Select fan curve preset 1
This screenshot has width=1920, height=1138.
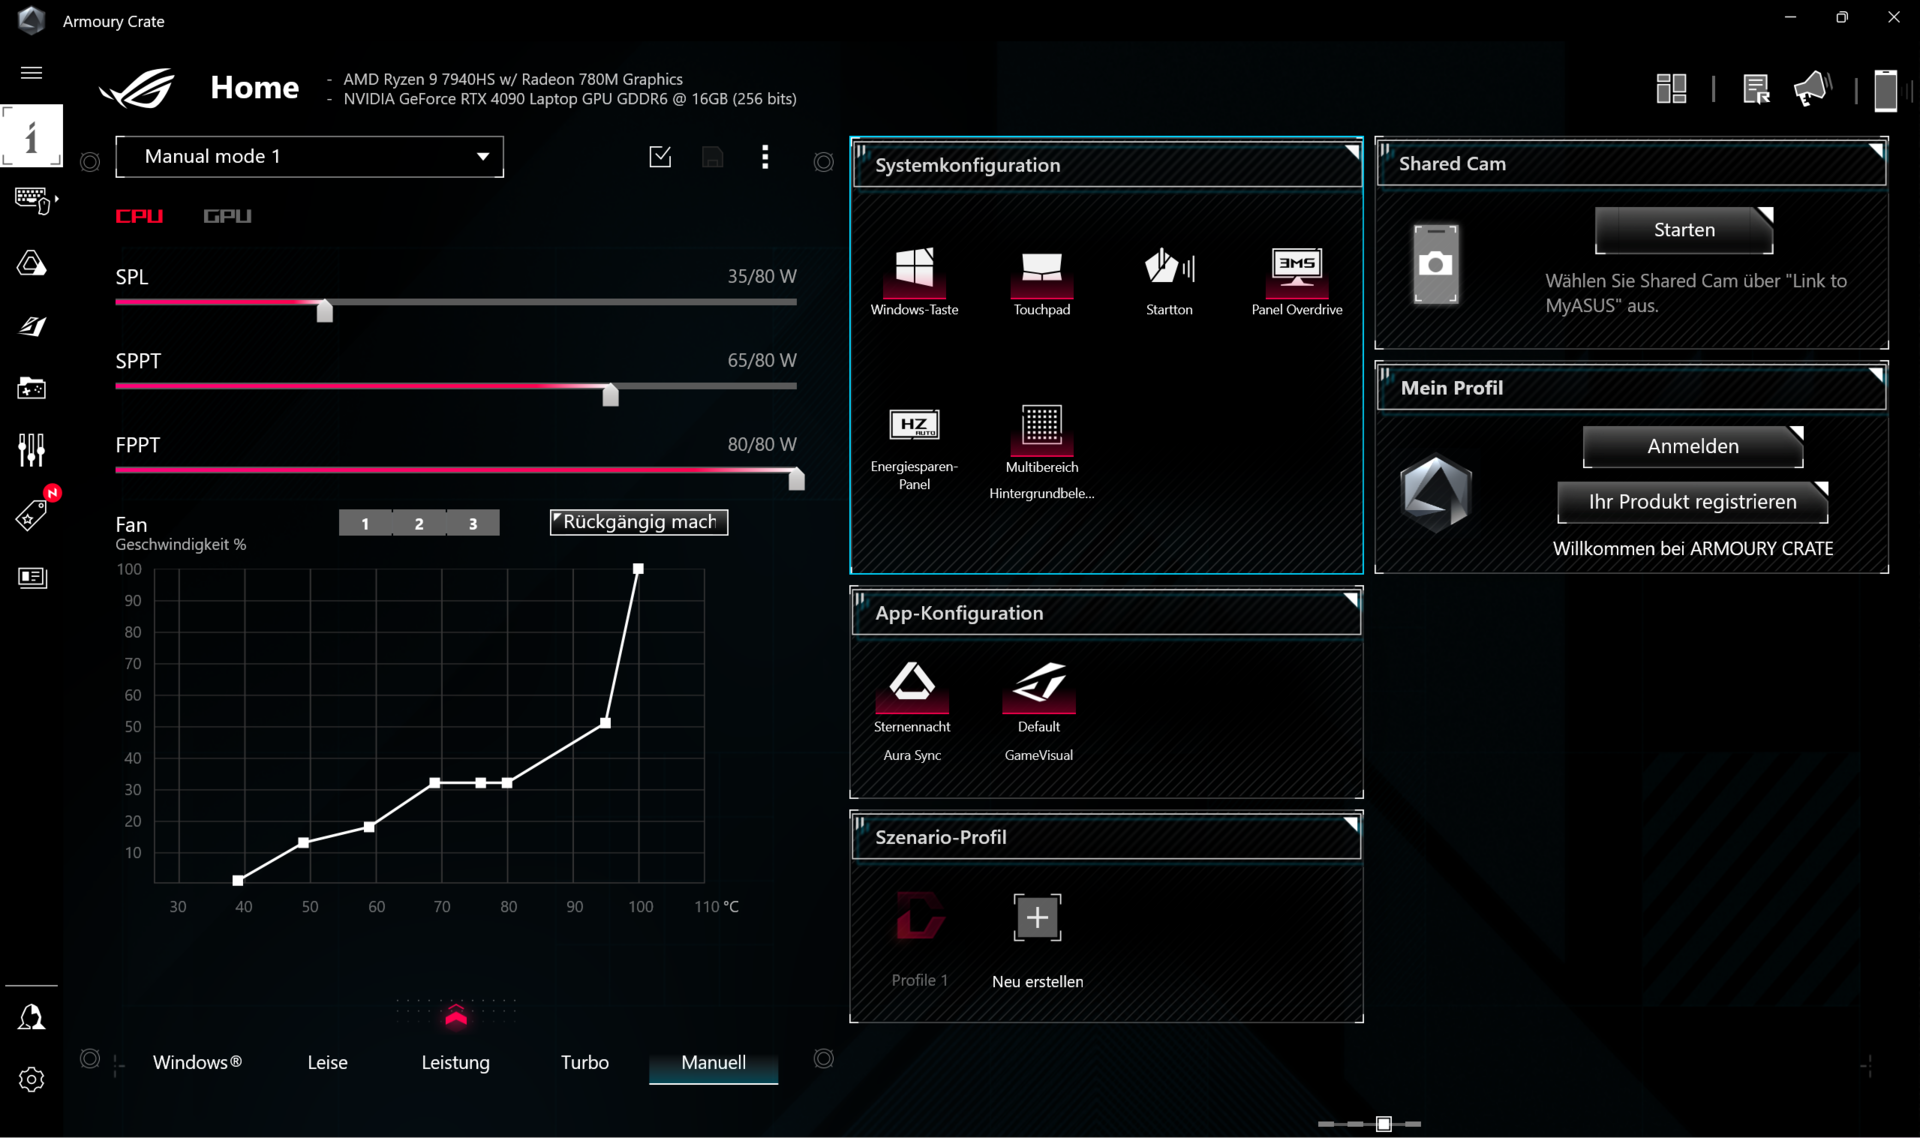click(365, 523)
